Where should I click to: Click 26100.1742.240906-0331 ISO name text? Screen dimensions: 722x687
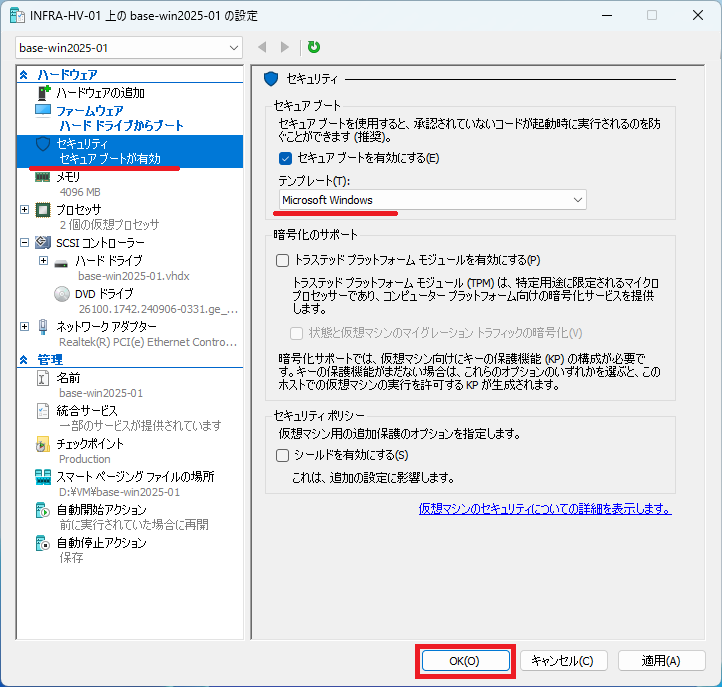[x=158, y=309]
